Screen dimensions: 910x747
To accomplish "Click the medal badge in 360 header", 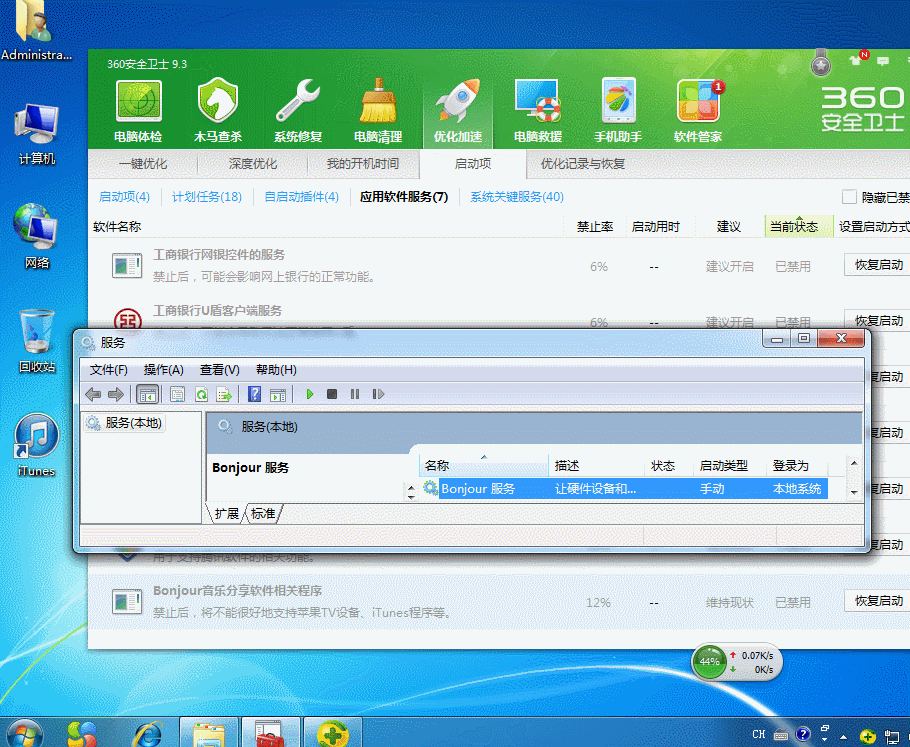I will (x=821, y=63).
